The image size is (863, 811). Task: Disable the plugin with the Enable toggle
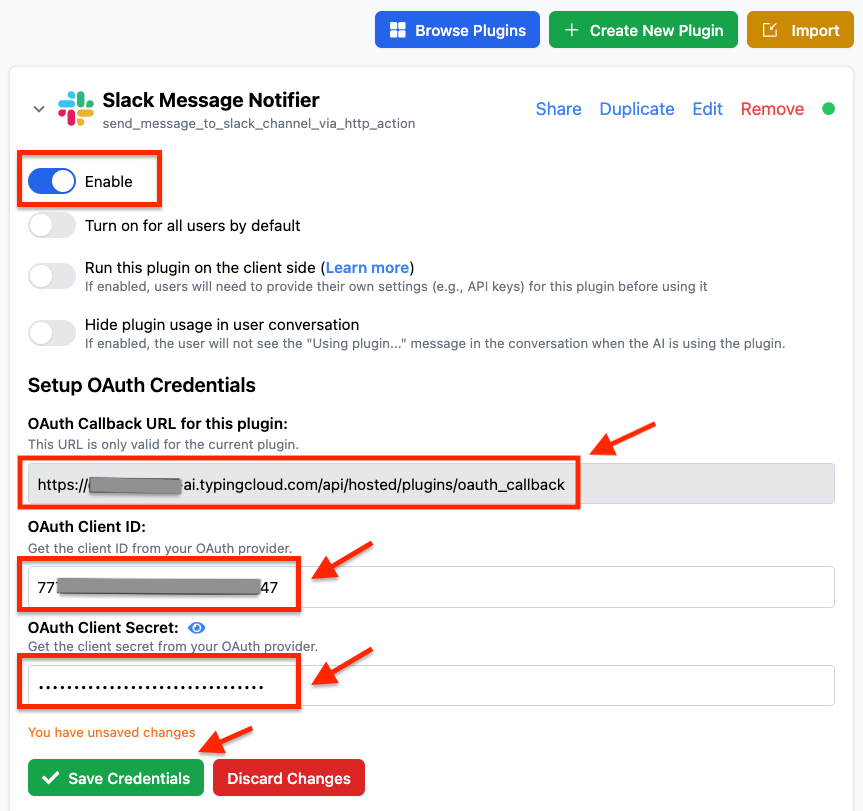(52, 182)
